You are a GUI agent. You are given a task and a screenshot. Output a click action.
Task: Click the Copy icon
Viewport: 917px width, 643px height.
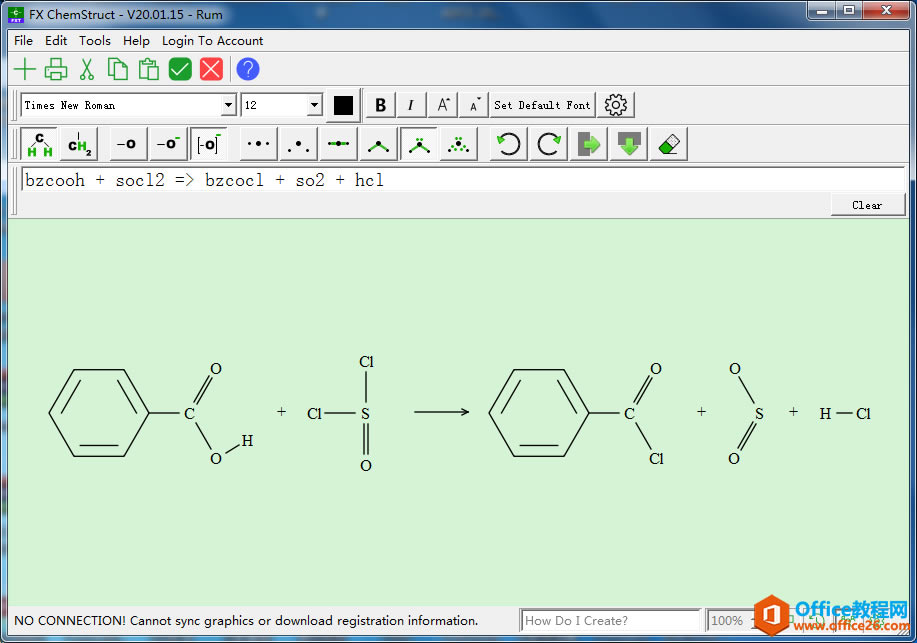point(118,69)
